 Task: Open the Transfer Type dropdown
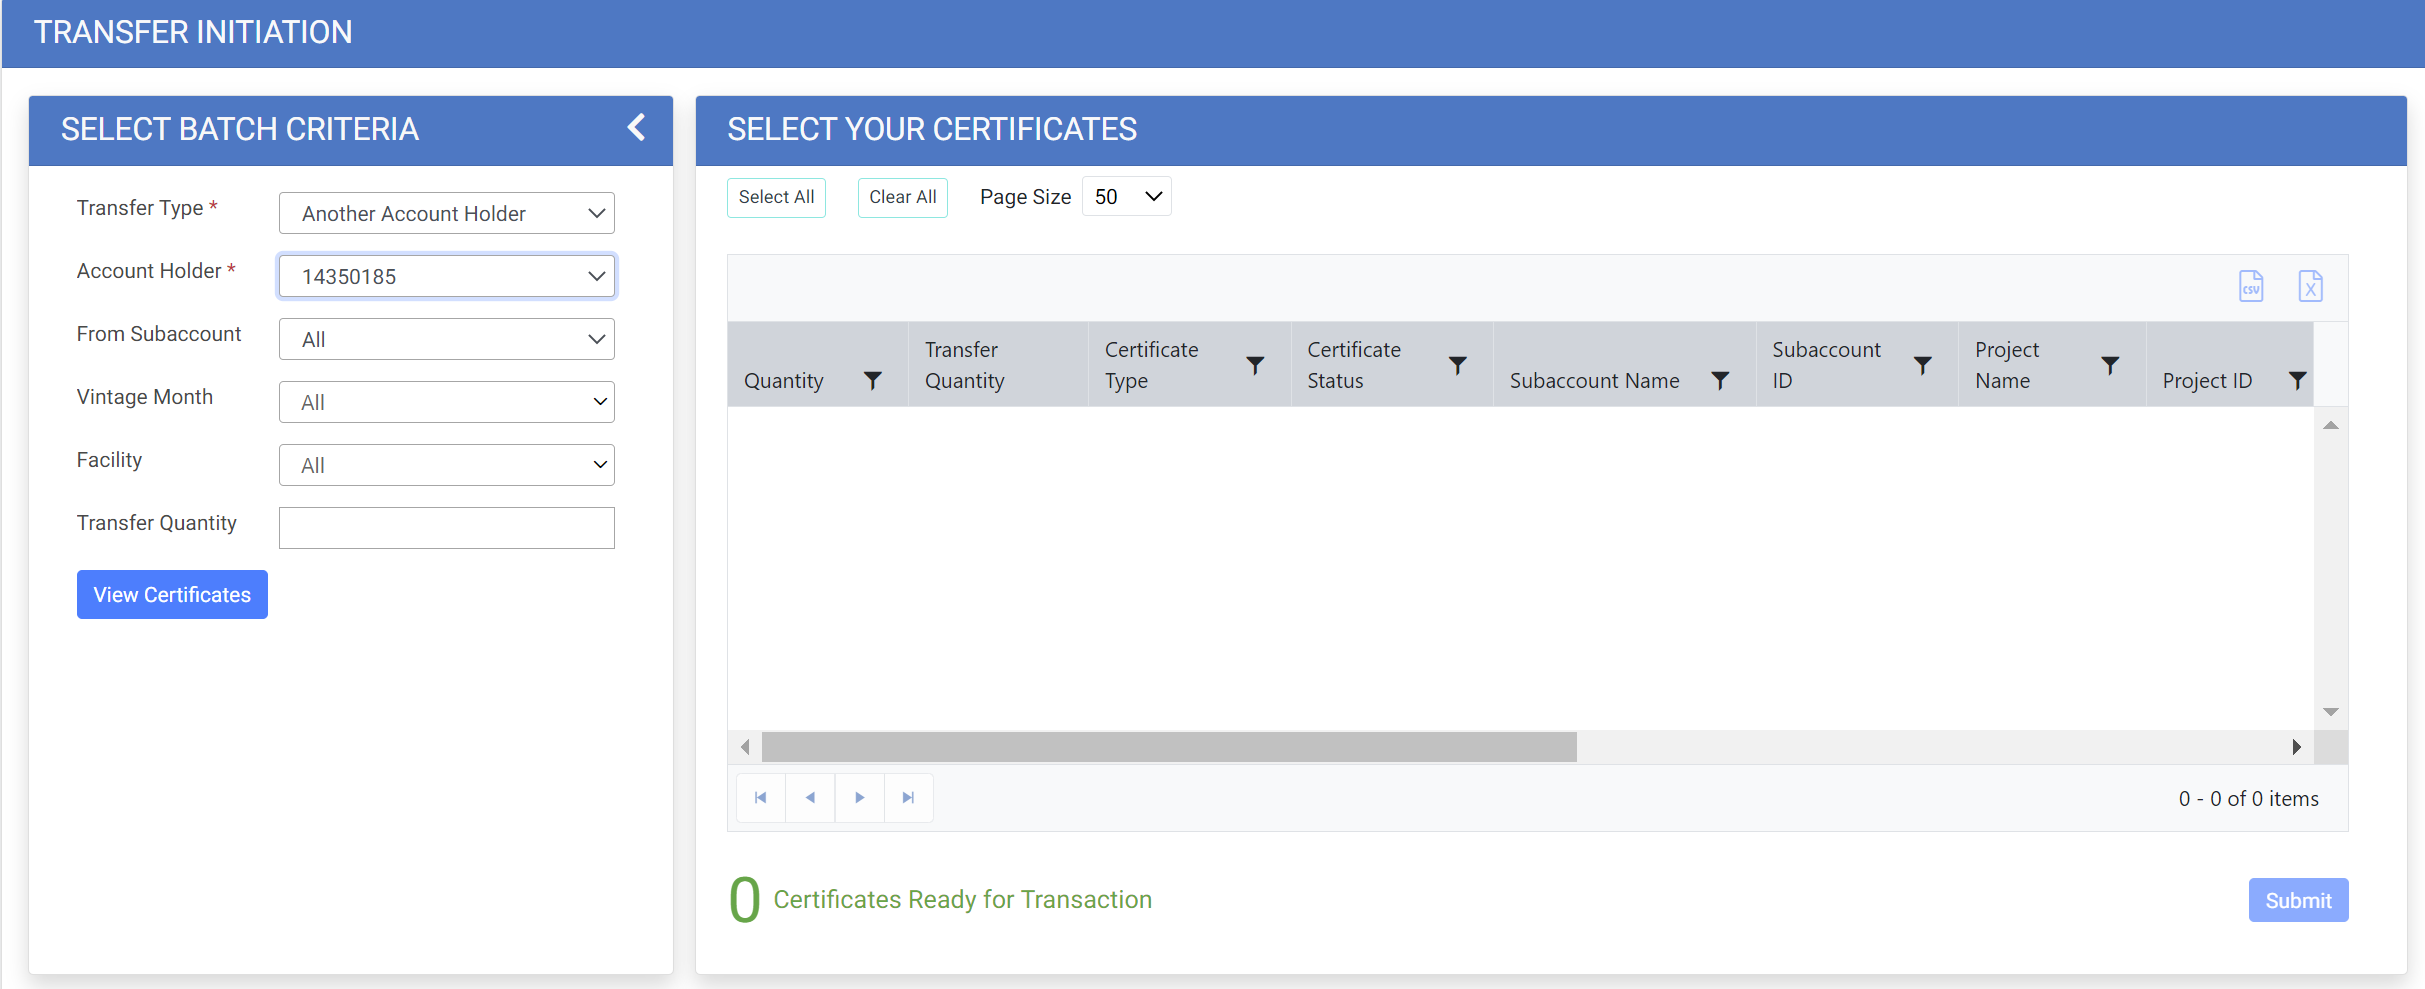(x=446, y=213)
